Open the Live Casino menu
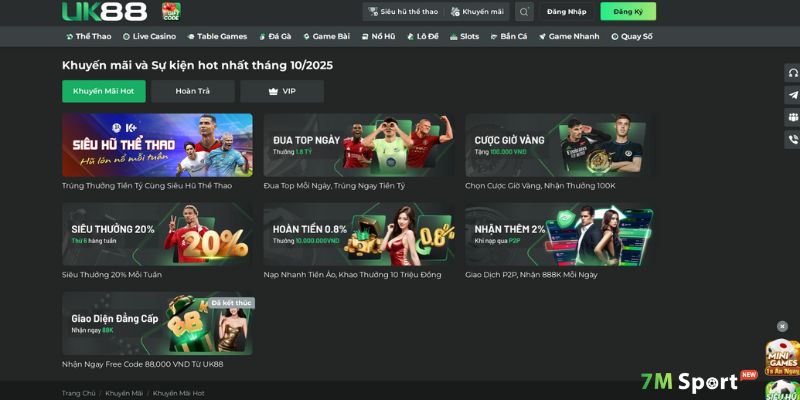This screenshot has width=800, height=400. pyautogui.click(x=150, y=36)
